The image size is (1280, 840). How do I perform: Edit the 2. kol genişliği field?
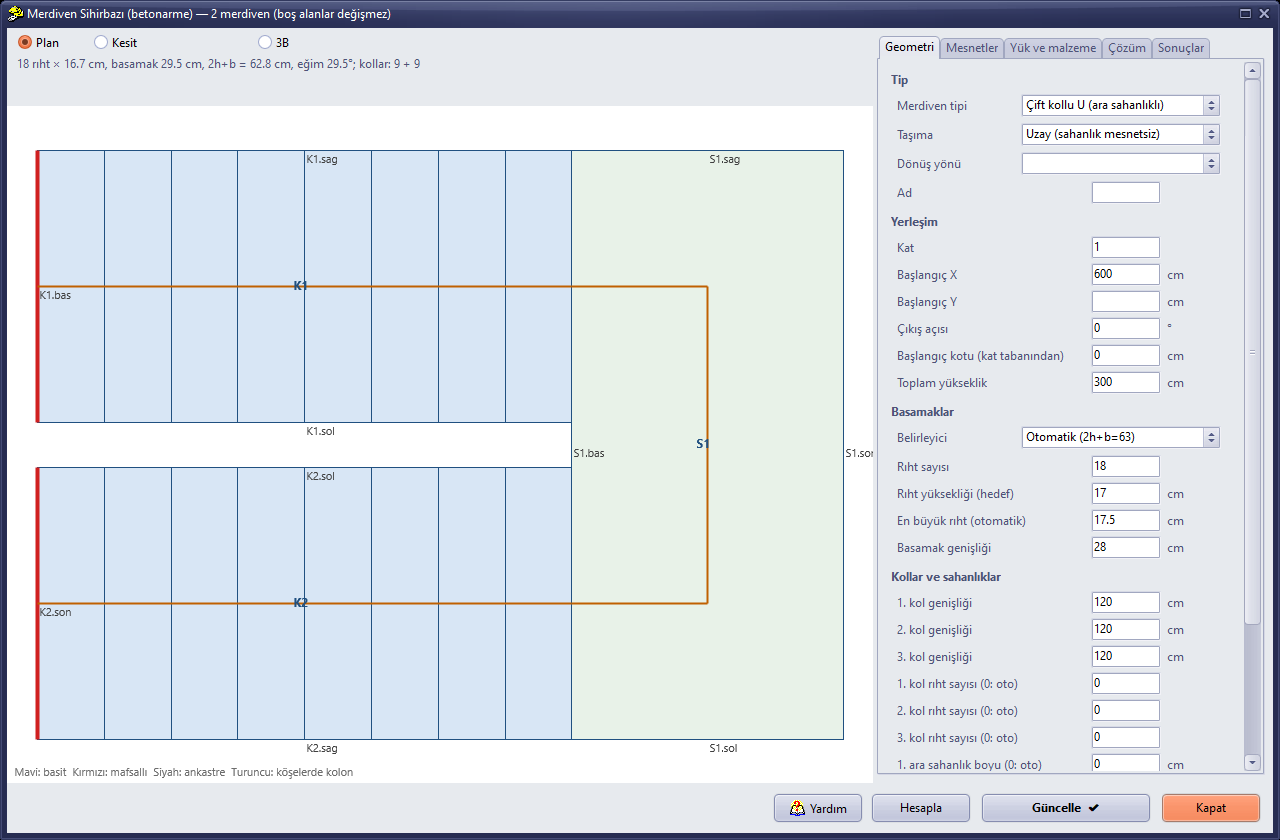coord(1126,629)
